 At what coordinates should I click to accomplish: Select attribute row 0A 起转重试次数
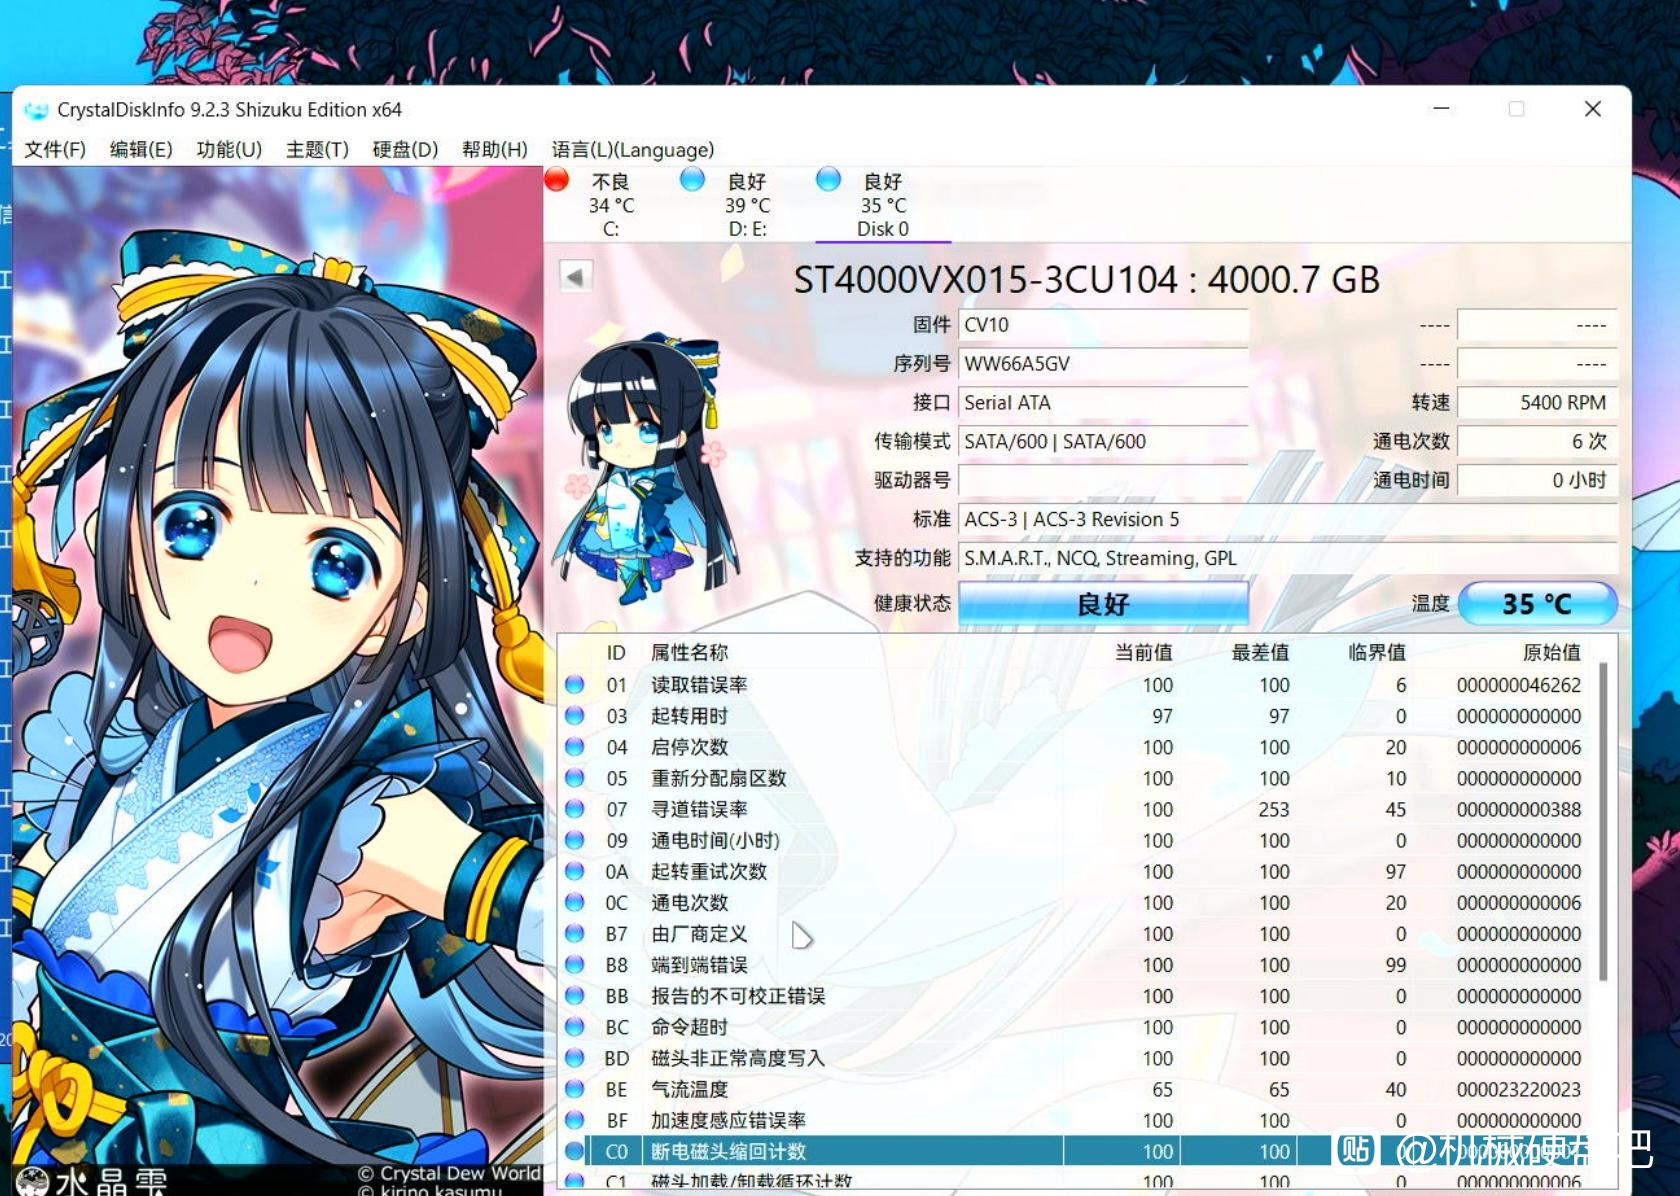click(1077, 871)
